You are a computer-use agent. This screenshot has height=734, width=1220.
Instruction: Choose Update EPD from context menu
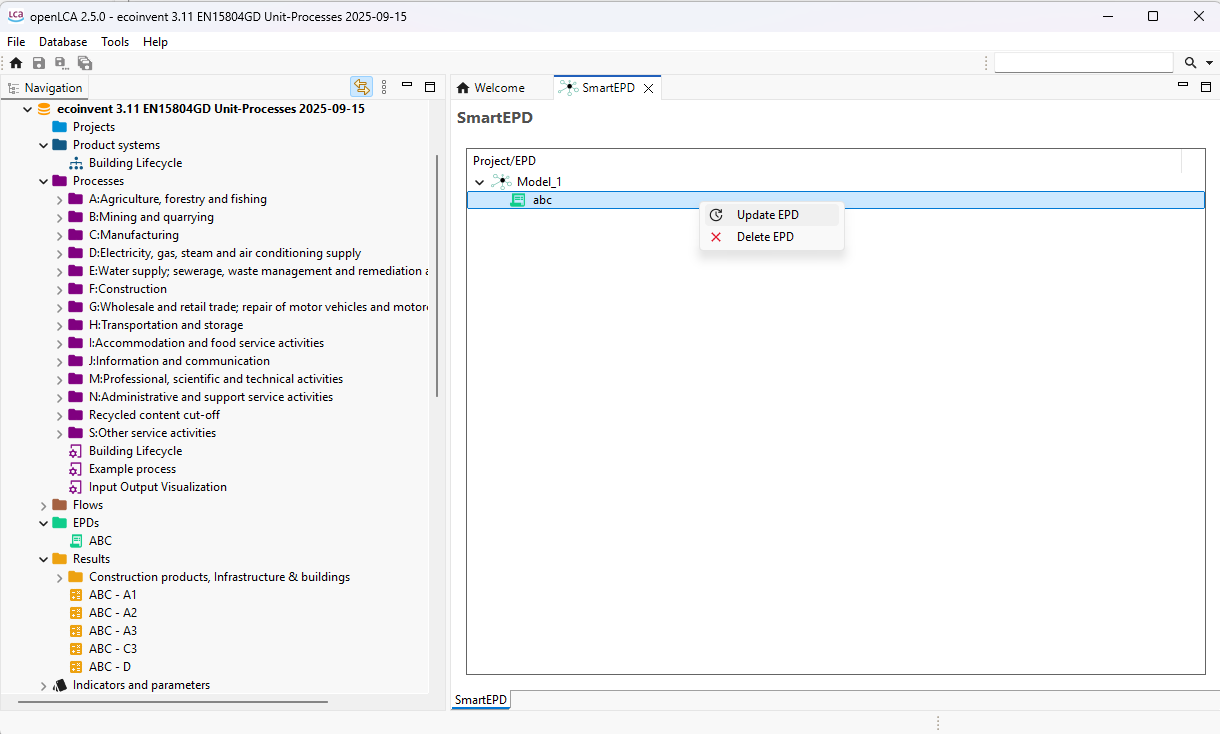767,215
